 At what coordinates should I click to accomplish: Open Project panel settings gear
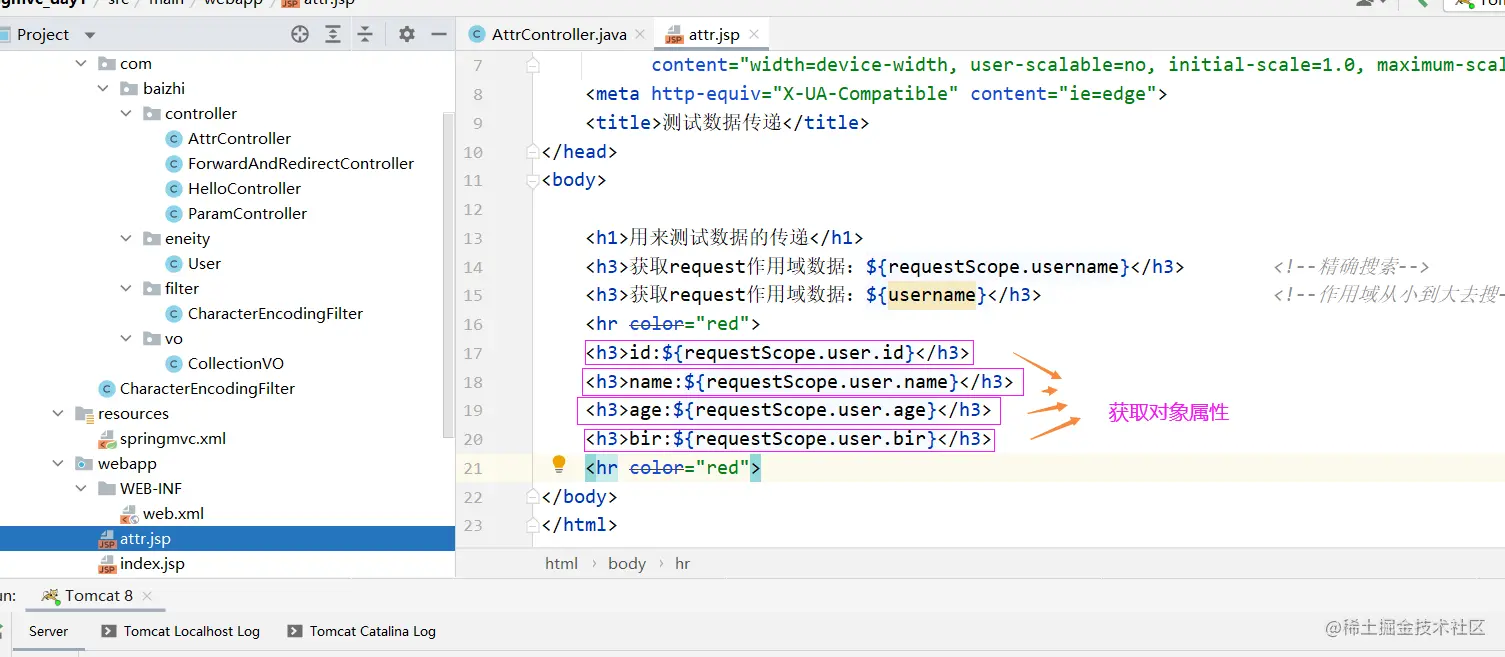coord(406,34)
